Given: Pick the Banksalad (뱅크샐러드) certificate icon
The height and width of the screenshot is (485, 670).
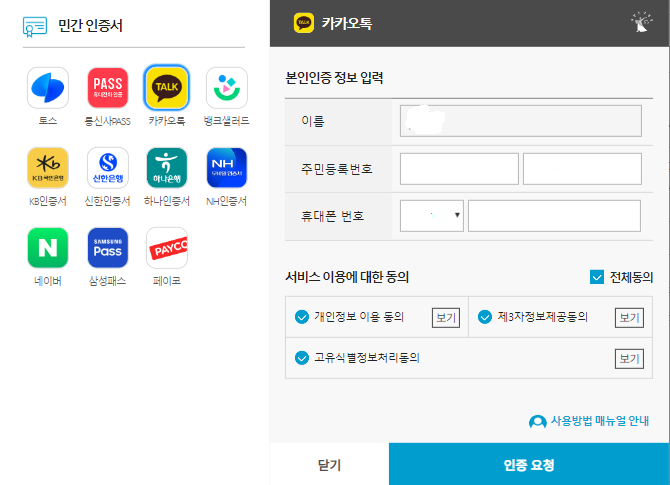Looking at the screenshot, I should tap(226, 88).
